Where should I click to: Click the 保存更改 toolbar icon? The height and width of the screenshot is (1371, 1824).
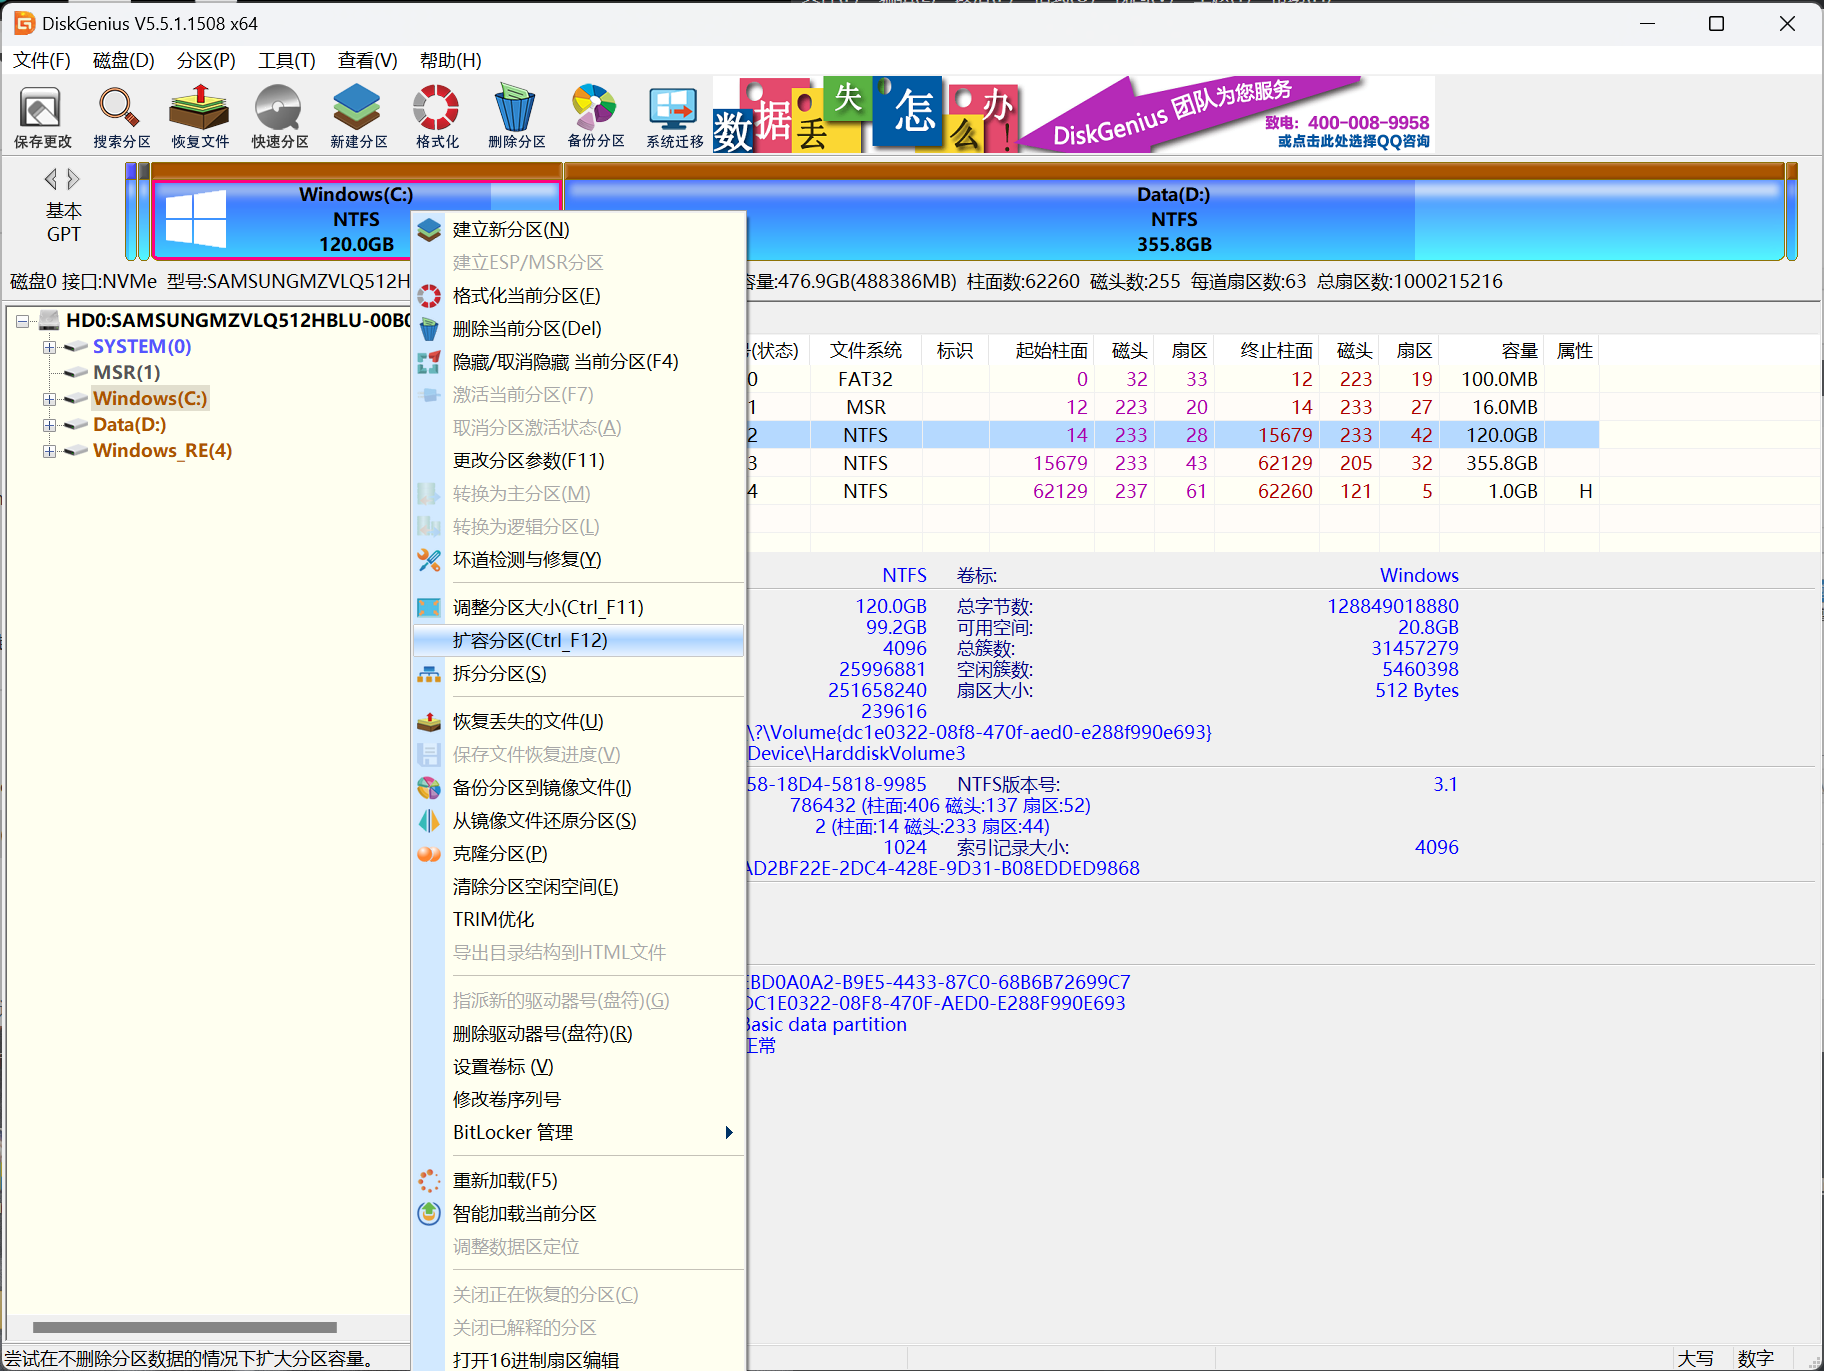tap(42, 116)
